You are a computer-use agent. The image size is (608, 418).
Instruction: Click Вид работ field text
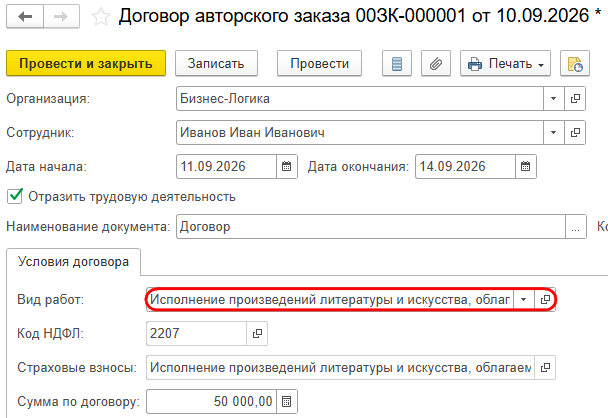(330, 299)
